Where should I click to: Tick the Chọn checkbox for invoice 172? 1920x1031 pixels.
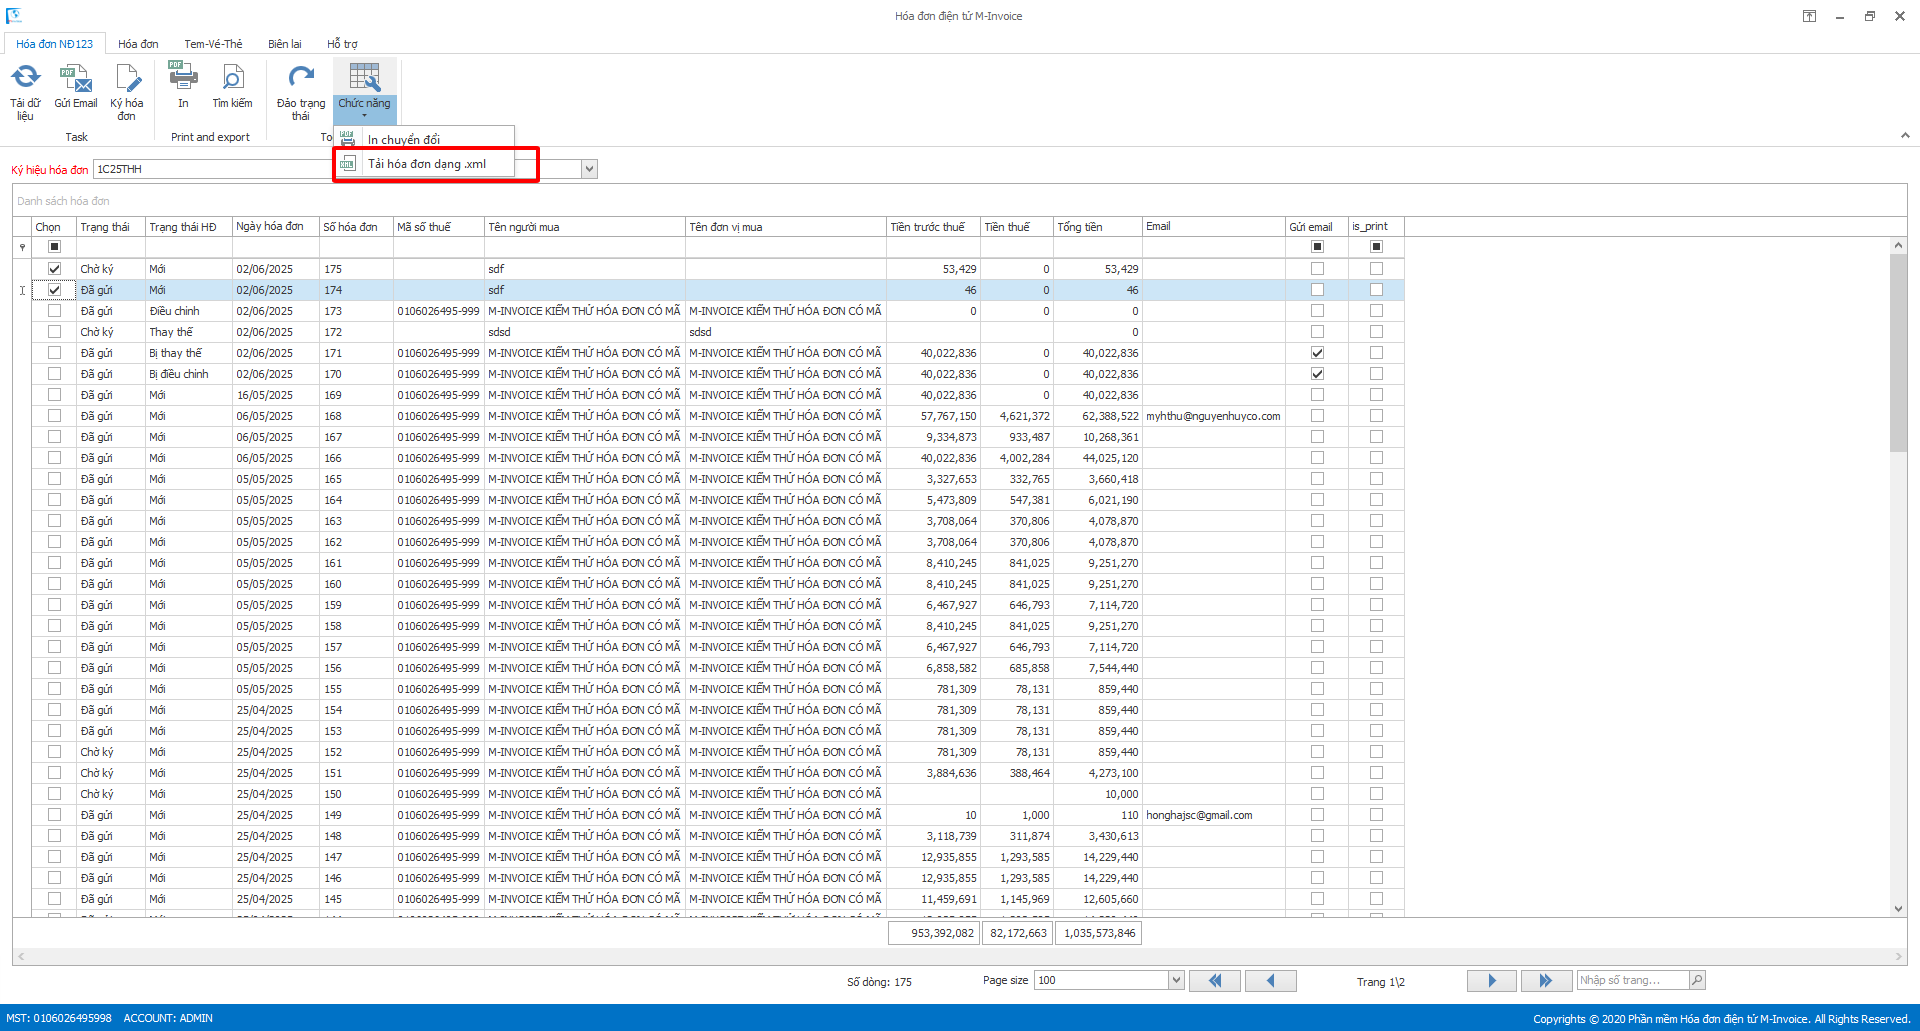54,332
